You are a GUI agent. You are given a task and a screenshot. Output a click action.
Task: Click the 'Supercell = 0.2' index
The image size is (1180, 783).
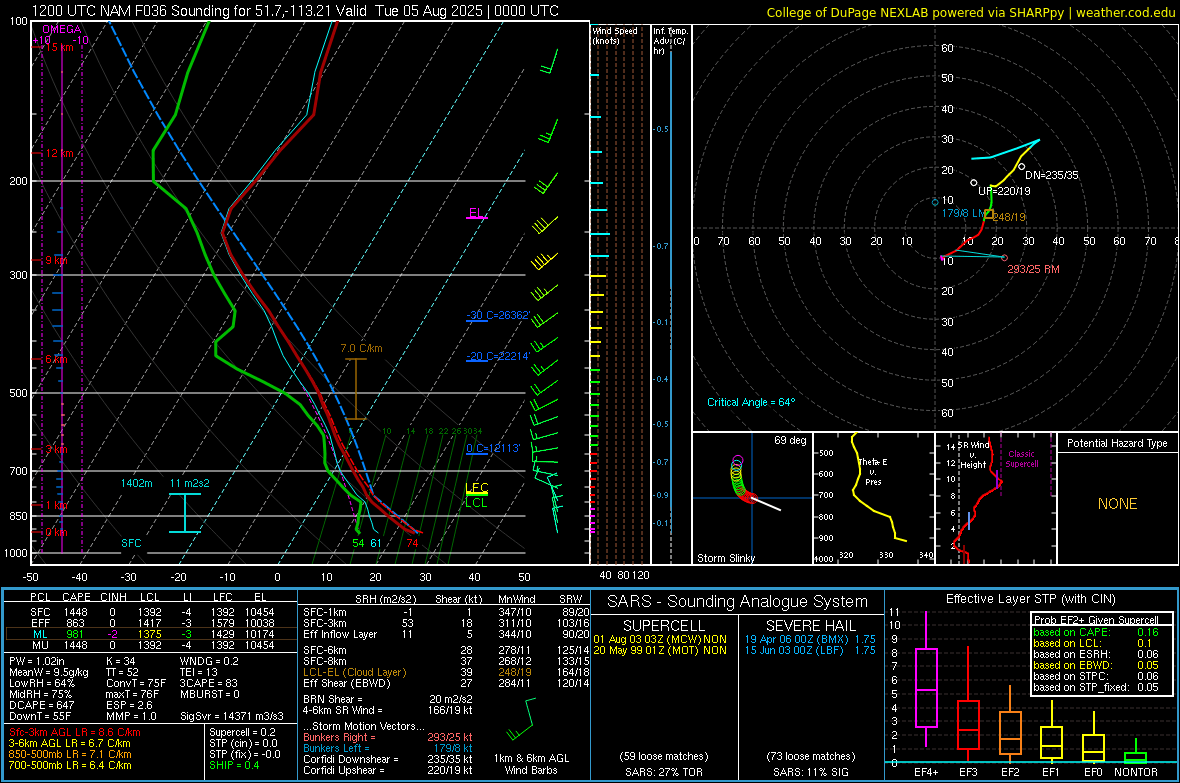(x=242, y=732)
